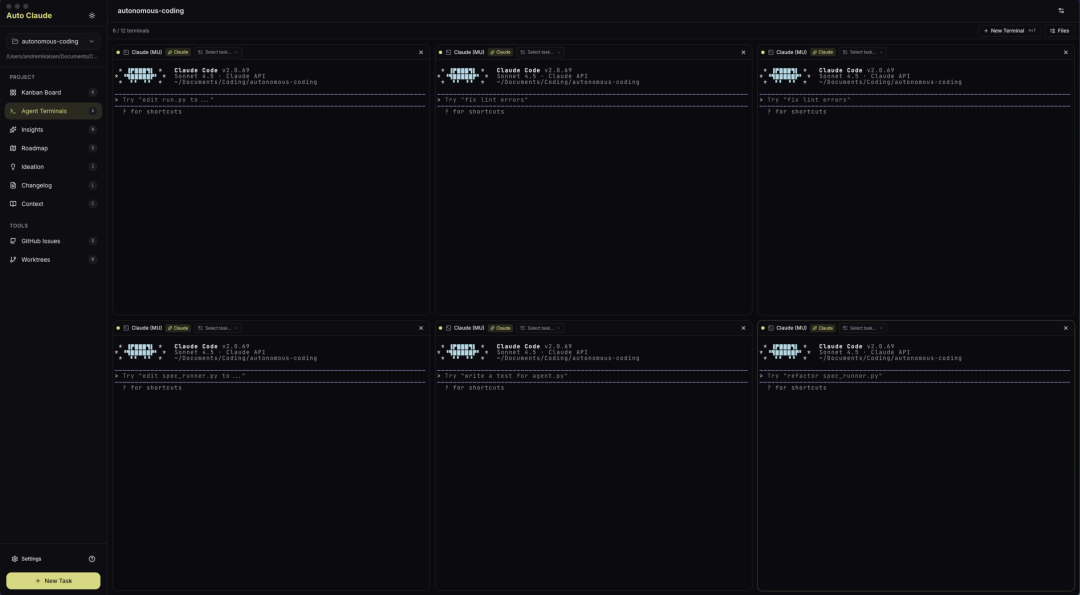Viewport: 1080px width, 595px height.
Task: Close the "write a test for agent.py" terminal
Action: tap(743, 328)
